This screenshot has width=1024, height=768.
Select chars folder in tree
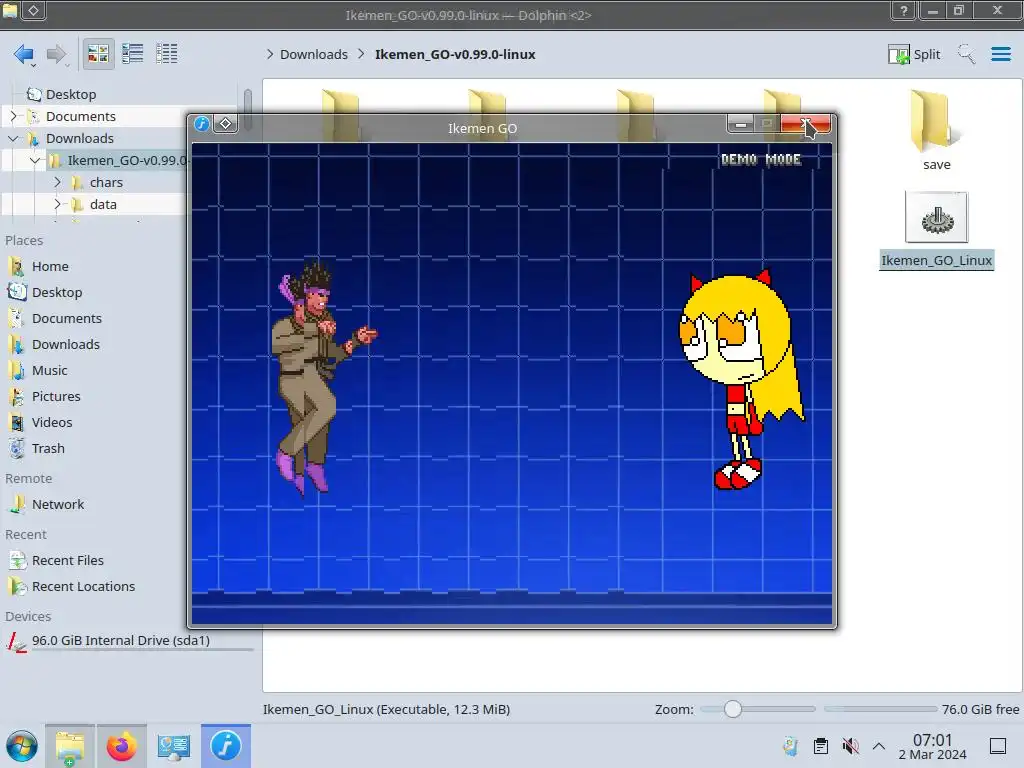[106, 182]
